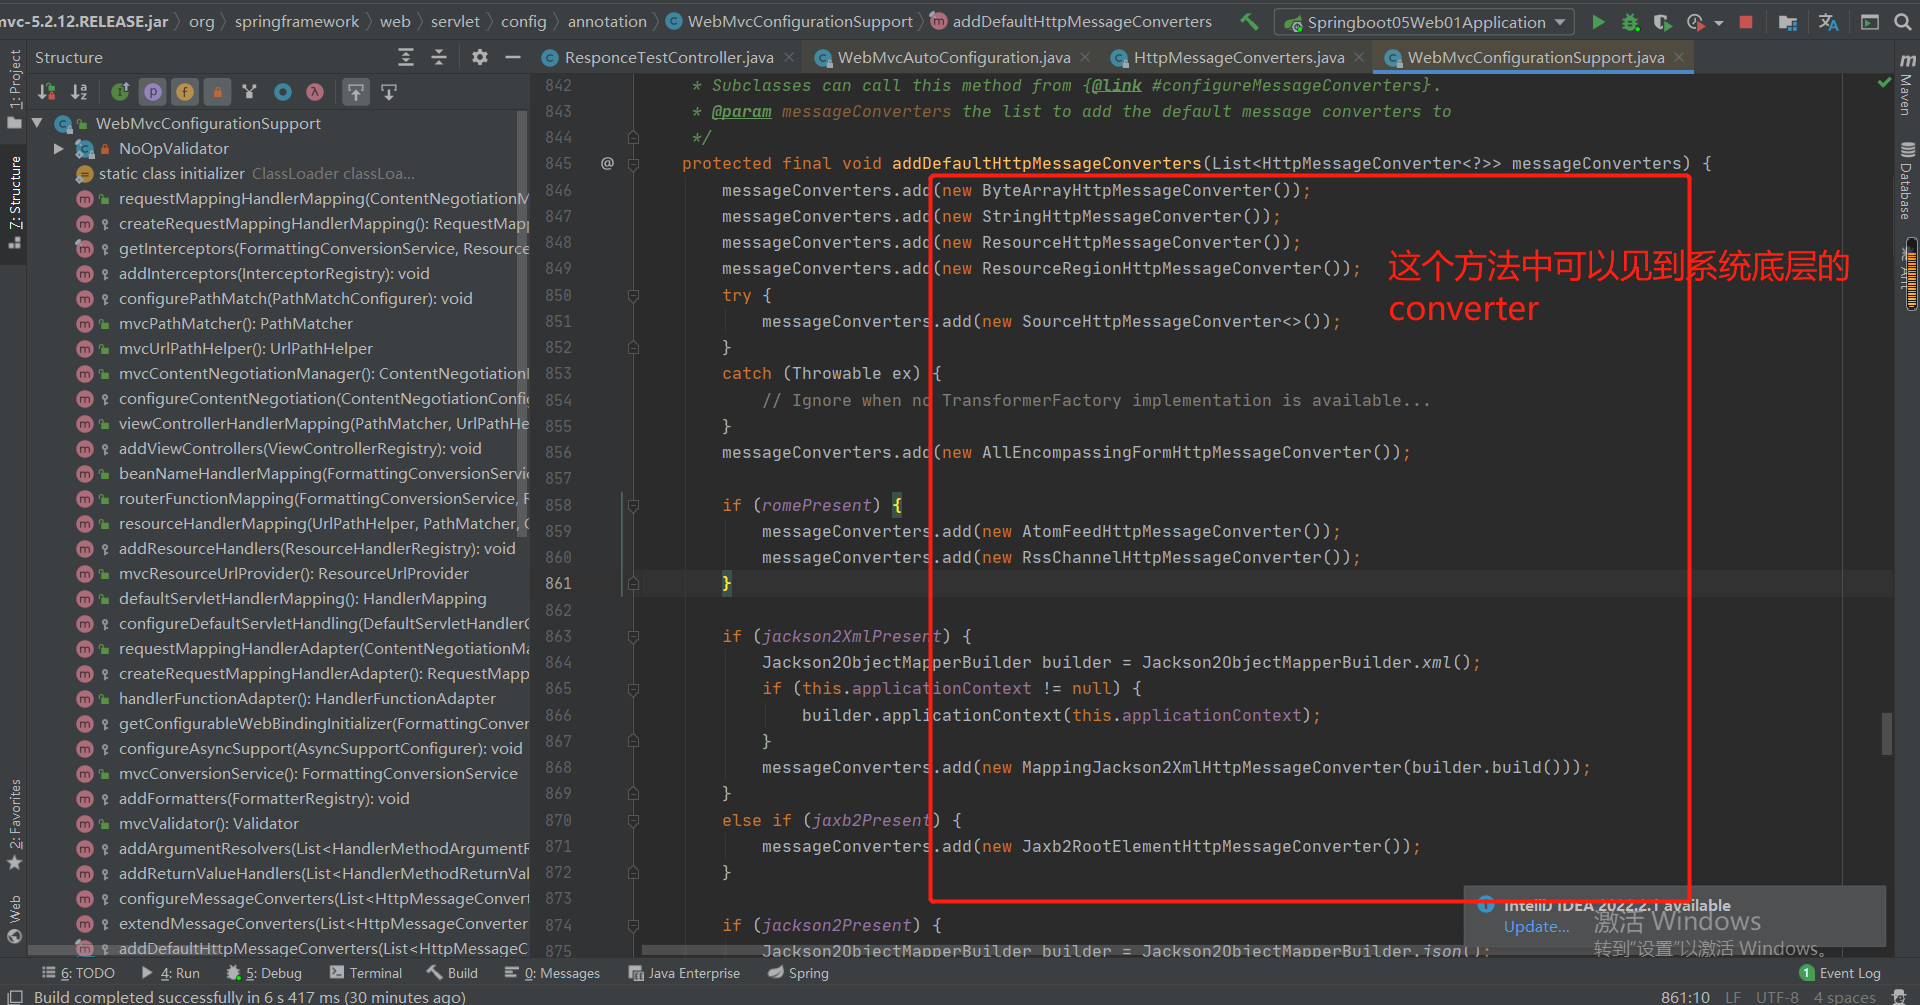Fold the try block at line 850
This screenshot has width=1920, height=1005.
[x=633, y=296]
